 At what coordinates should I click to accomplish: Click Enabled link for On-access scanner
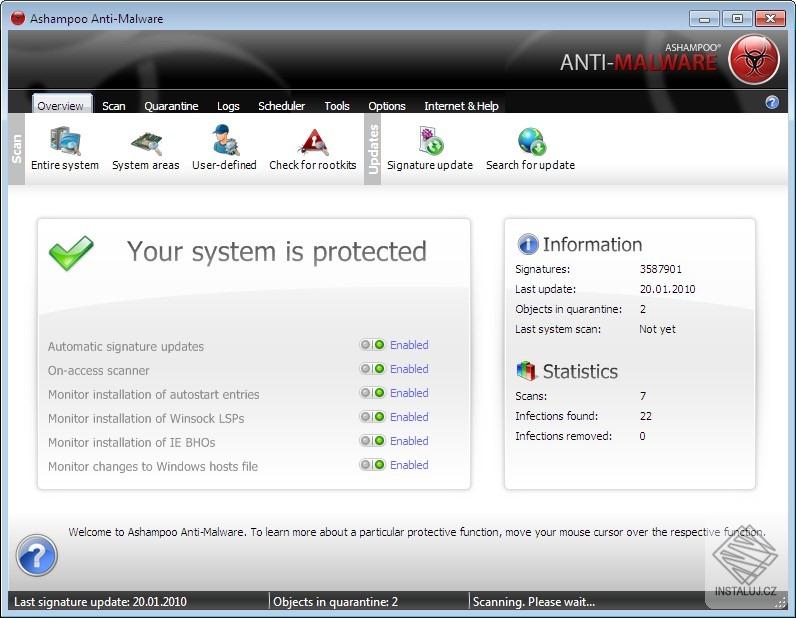[x=409, y=369]
